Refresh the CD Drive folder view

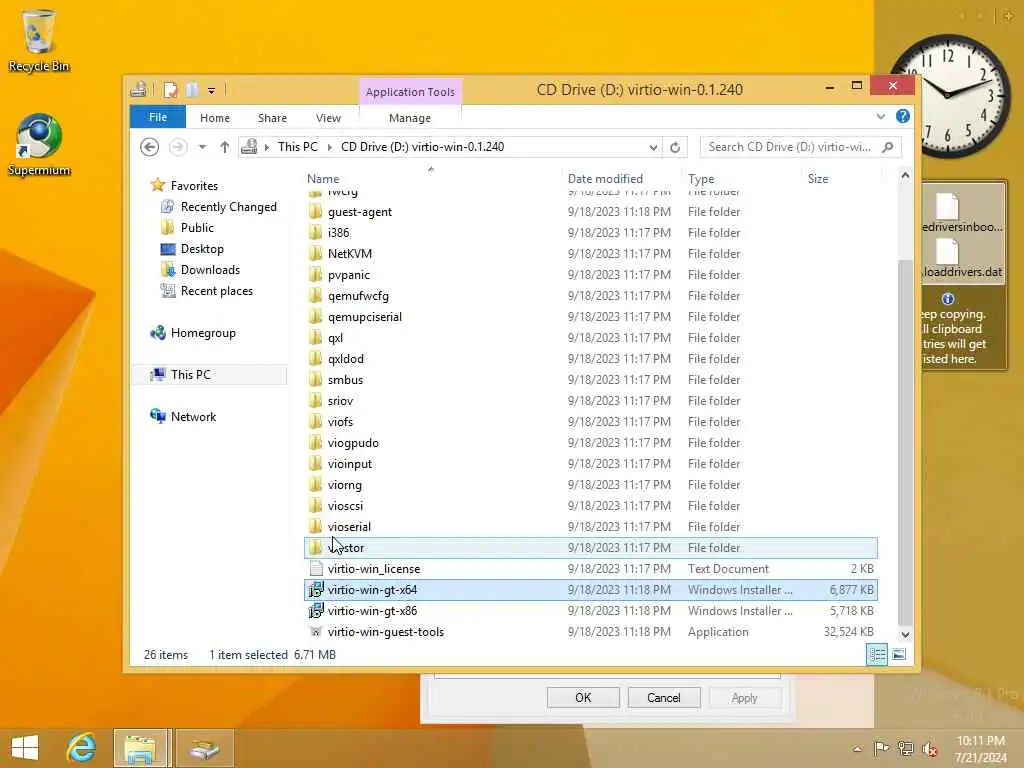click(x=675, y=147)
